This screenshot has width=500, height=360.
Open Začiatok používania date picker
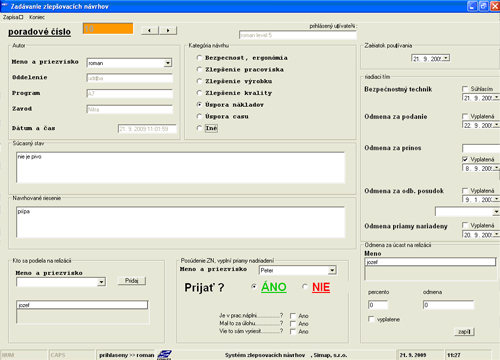click(447, 58)
